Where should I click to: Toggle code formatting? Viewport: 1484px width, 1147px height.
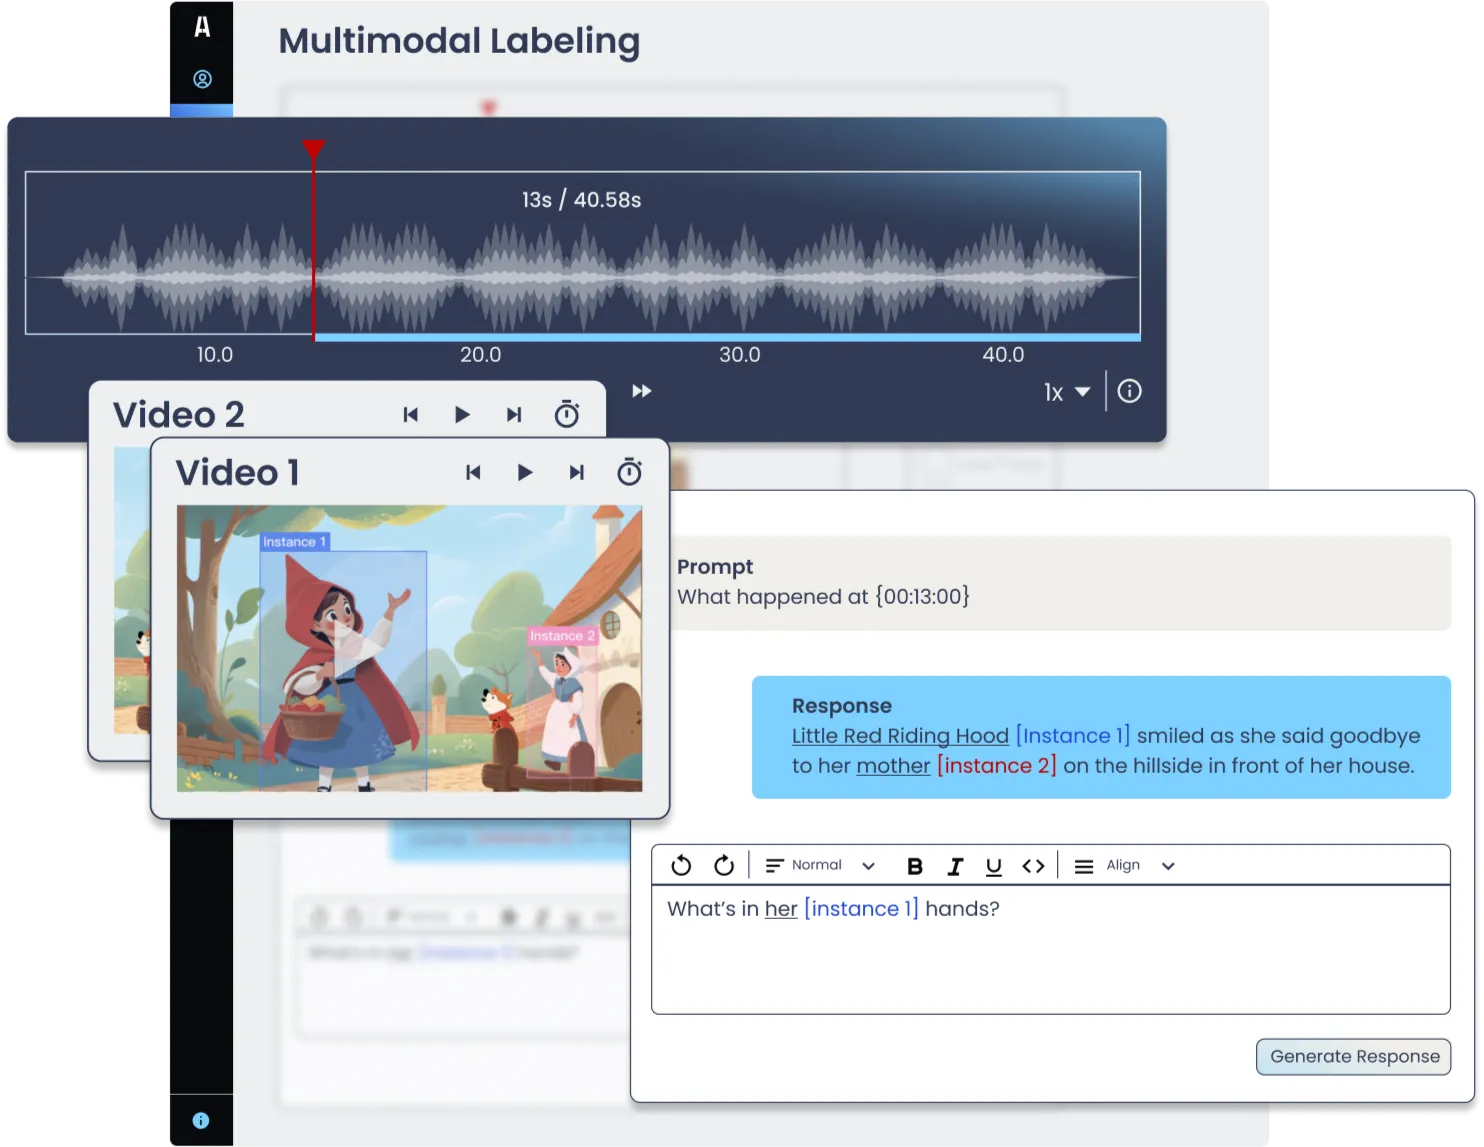(x=1033, y=866)
